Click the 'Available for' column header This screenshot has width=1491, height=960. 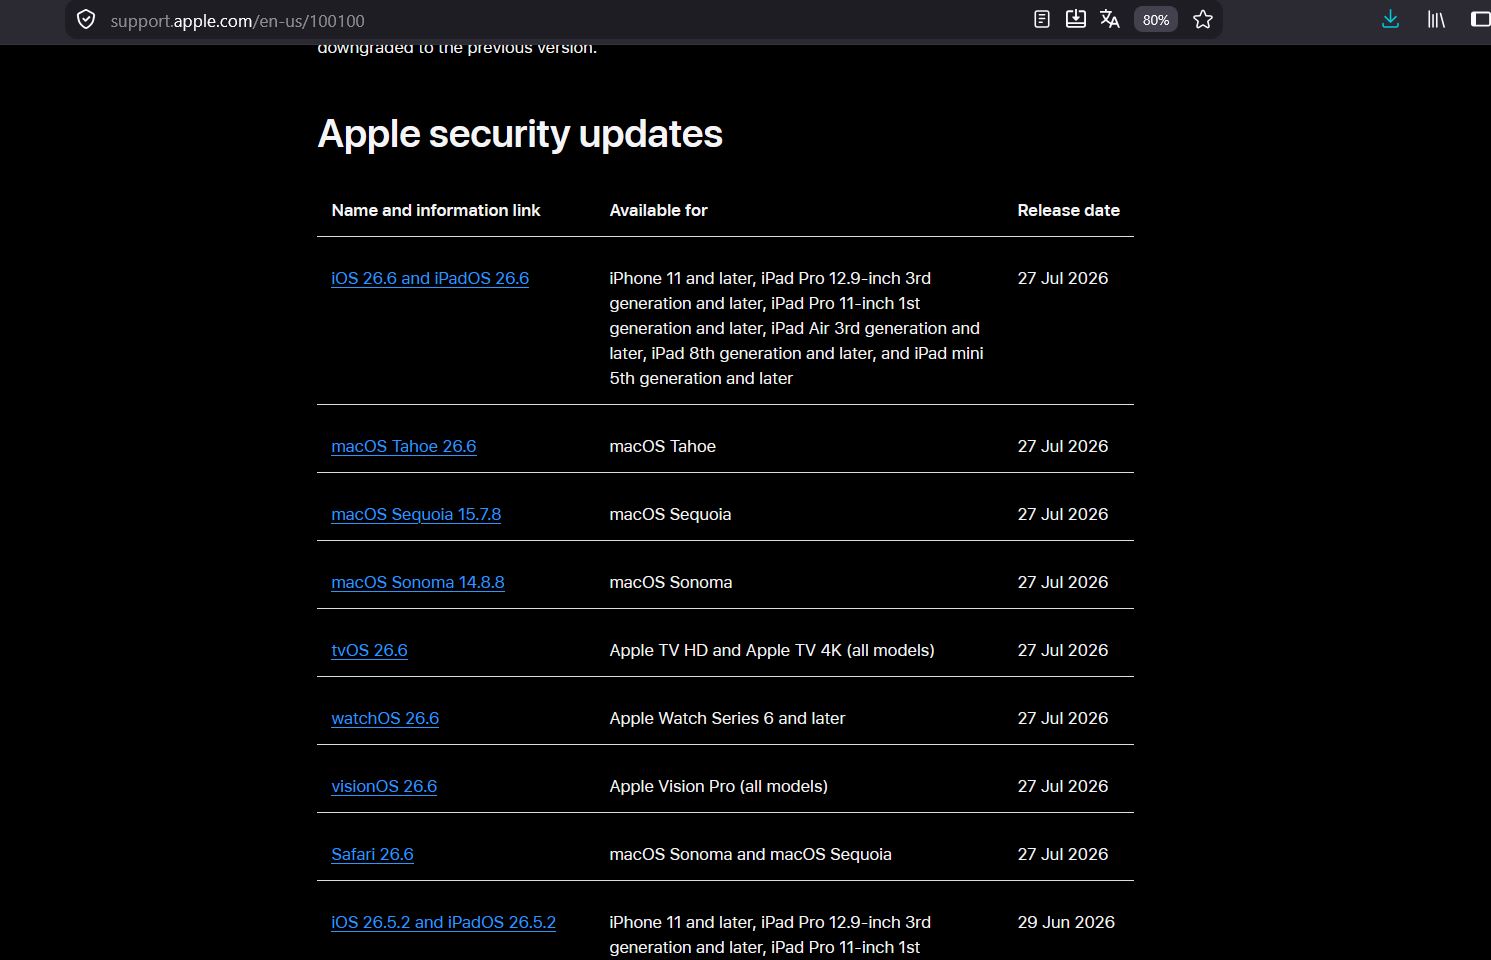tap(658, 211)
